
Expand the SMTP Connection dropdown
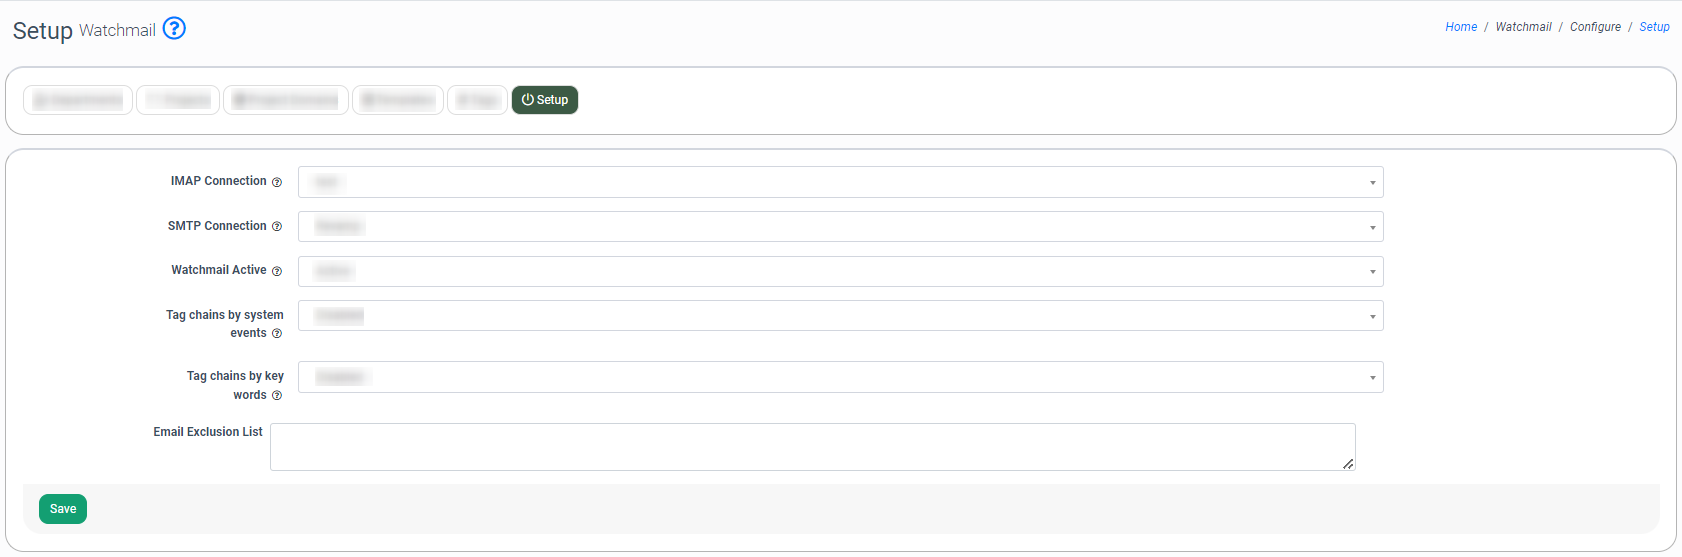point(840,227)
